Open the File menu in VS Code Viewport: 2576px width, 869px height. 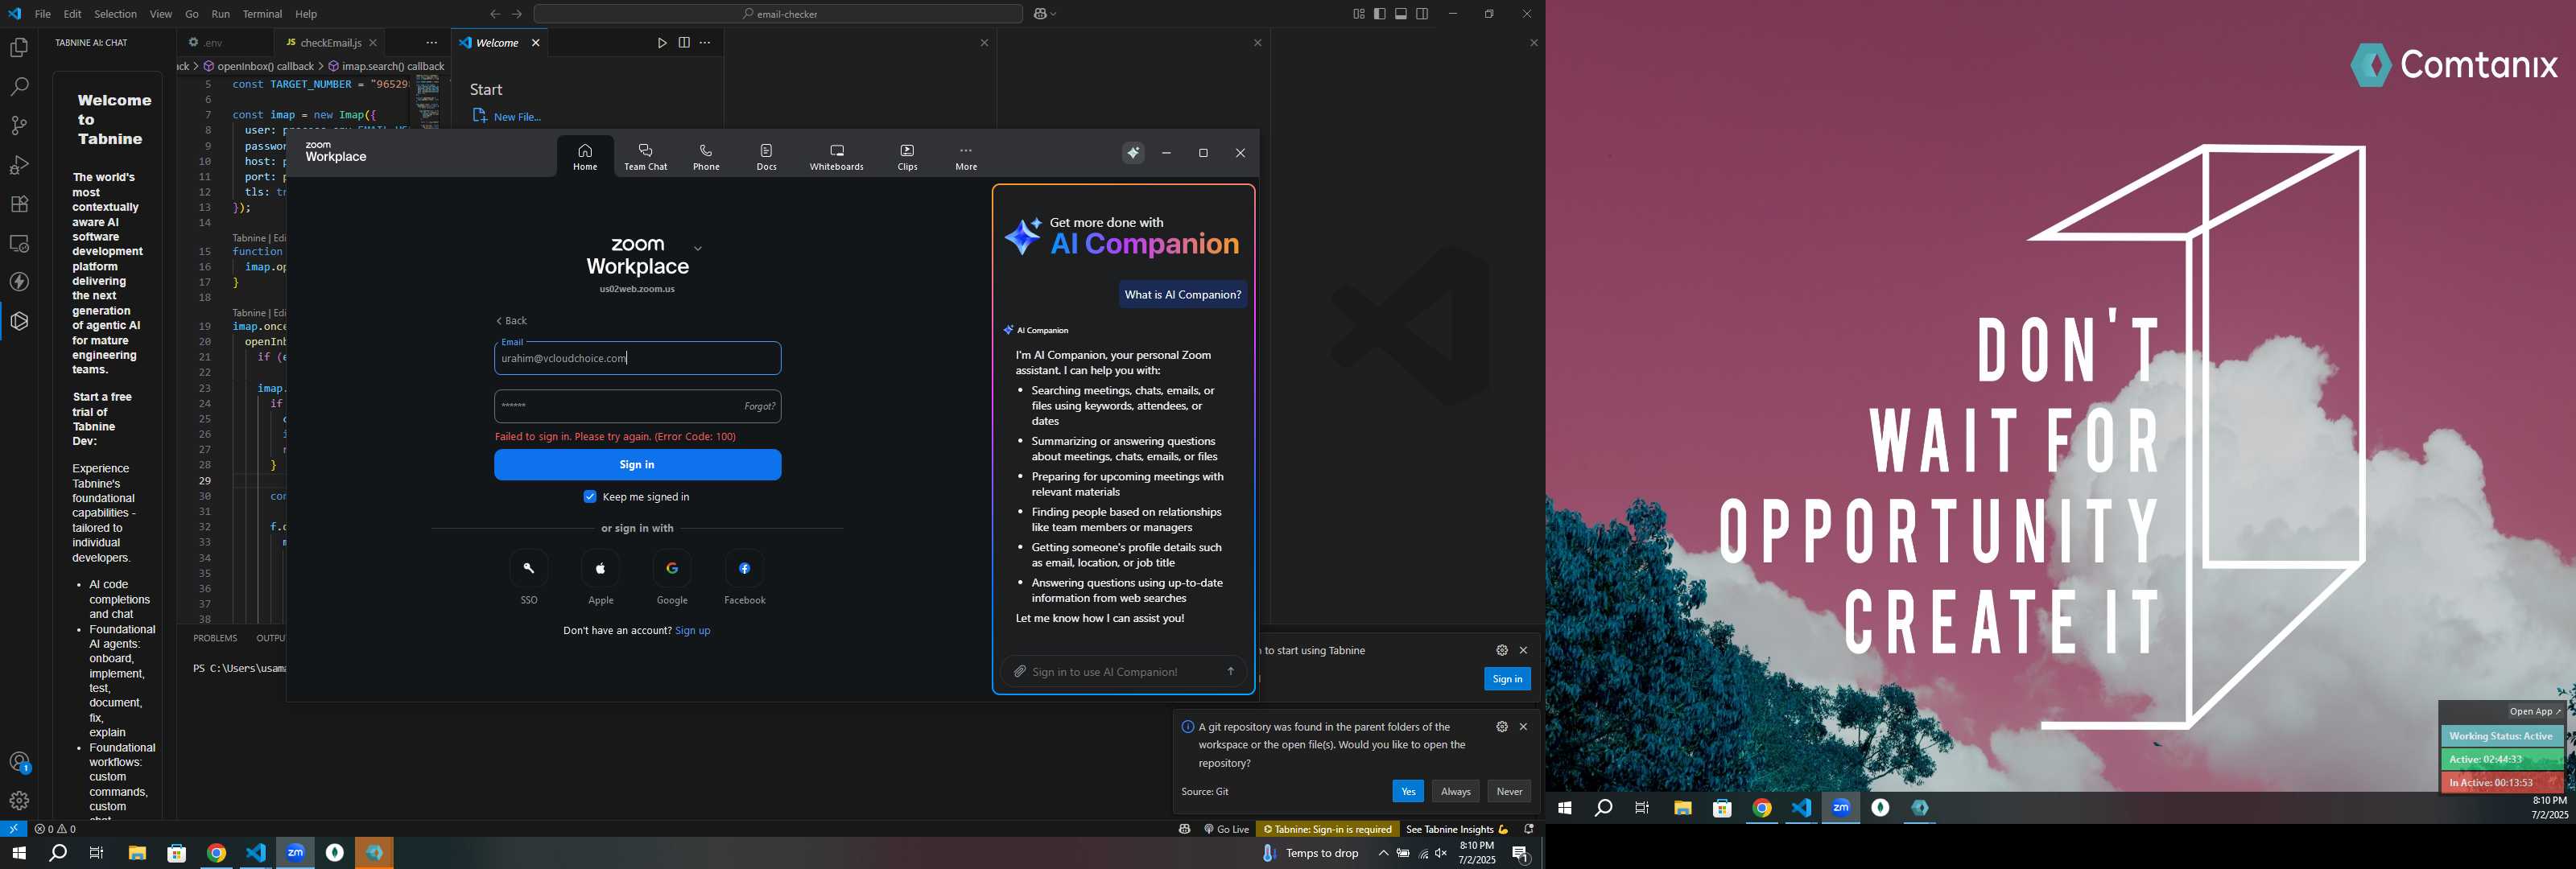coord(42,14)
